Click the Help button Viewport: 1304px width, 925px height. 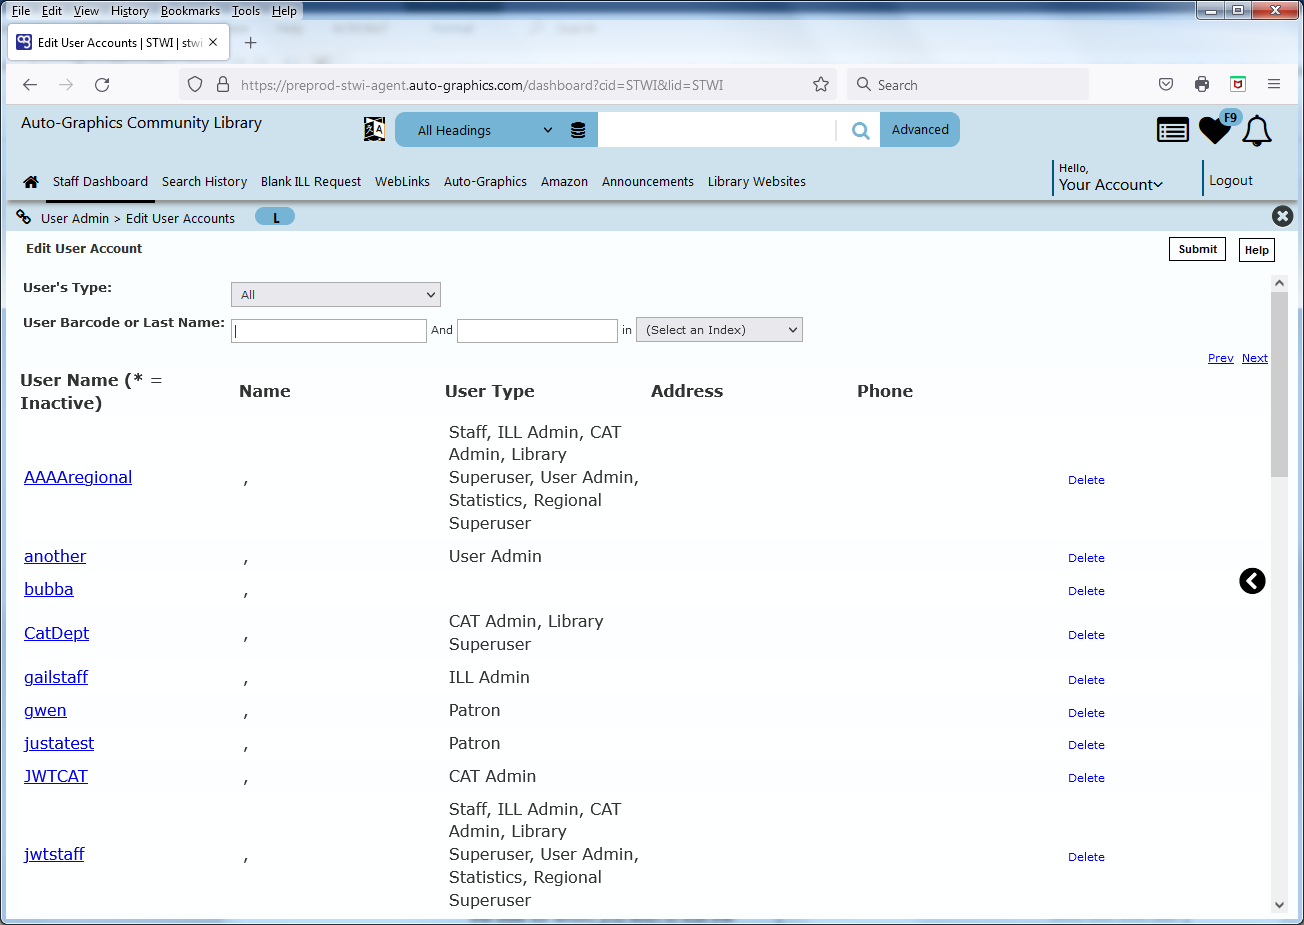(1257, 250)
